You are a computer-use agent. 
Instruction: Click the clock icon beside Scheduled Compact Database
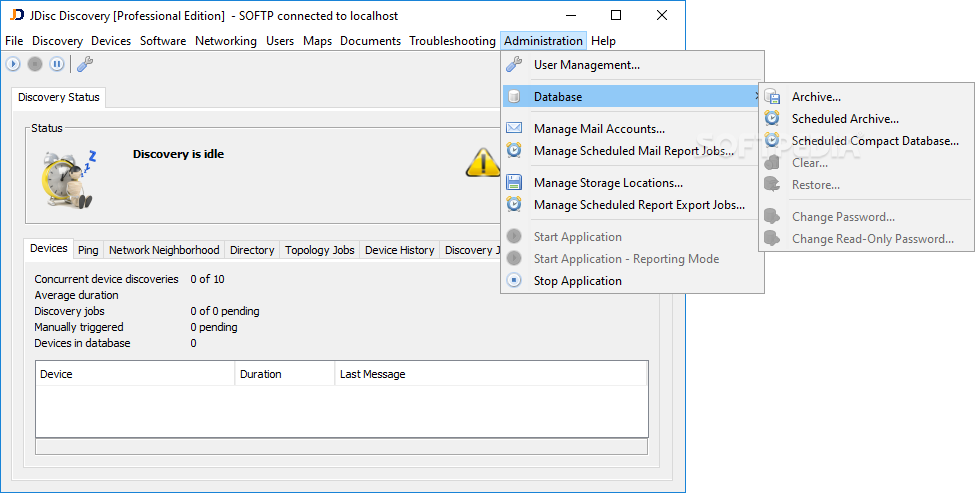tap(772, 140)
